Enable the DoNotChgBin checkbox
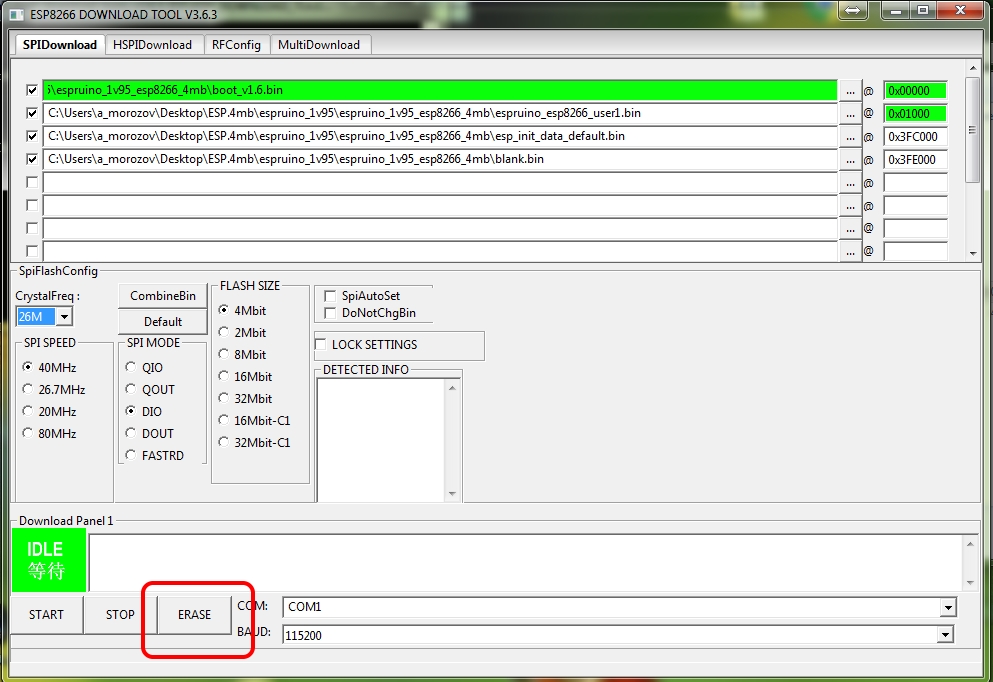Viewport: 993px width, 682px height. [330, 313]
